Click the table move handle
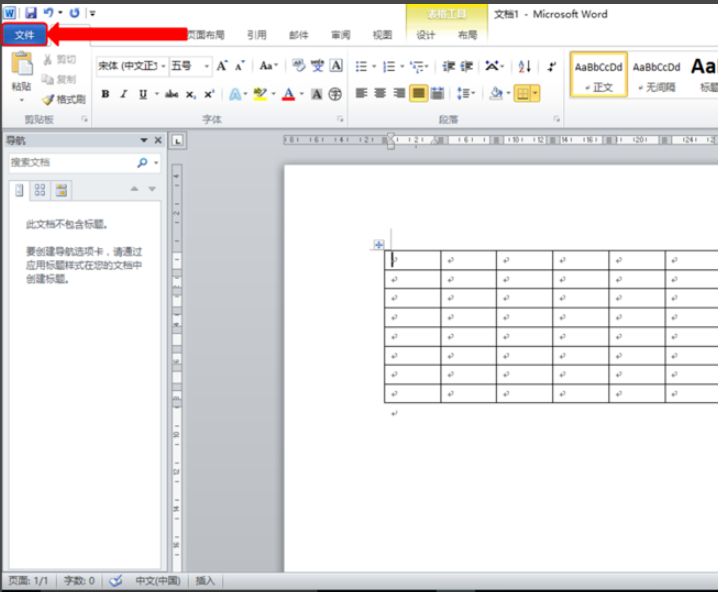The width and height of the screenshot is (718, 592). [x=379, y=244]
